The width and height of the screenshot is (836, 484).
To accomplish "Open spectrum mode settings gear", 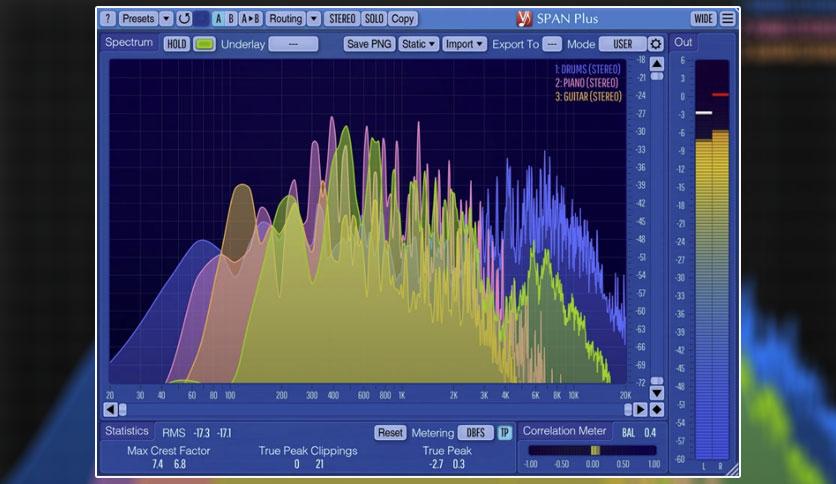I will click(656, 44).
